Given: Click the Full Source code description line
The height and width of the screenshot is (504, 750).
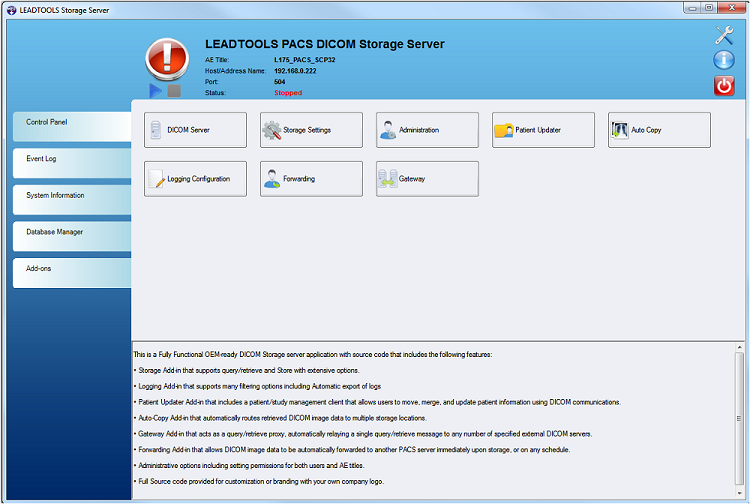Looking at the screenshot, I should (x=261, y=482).
